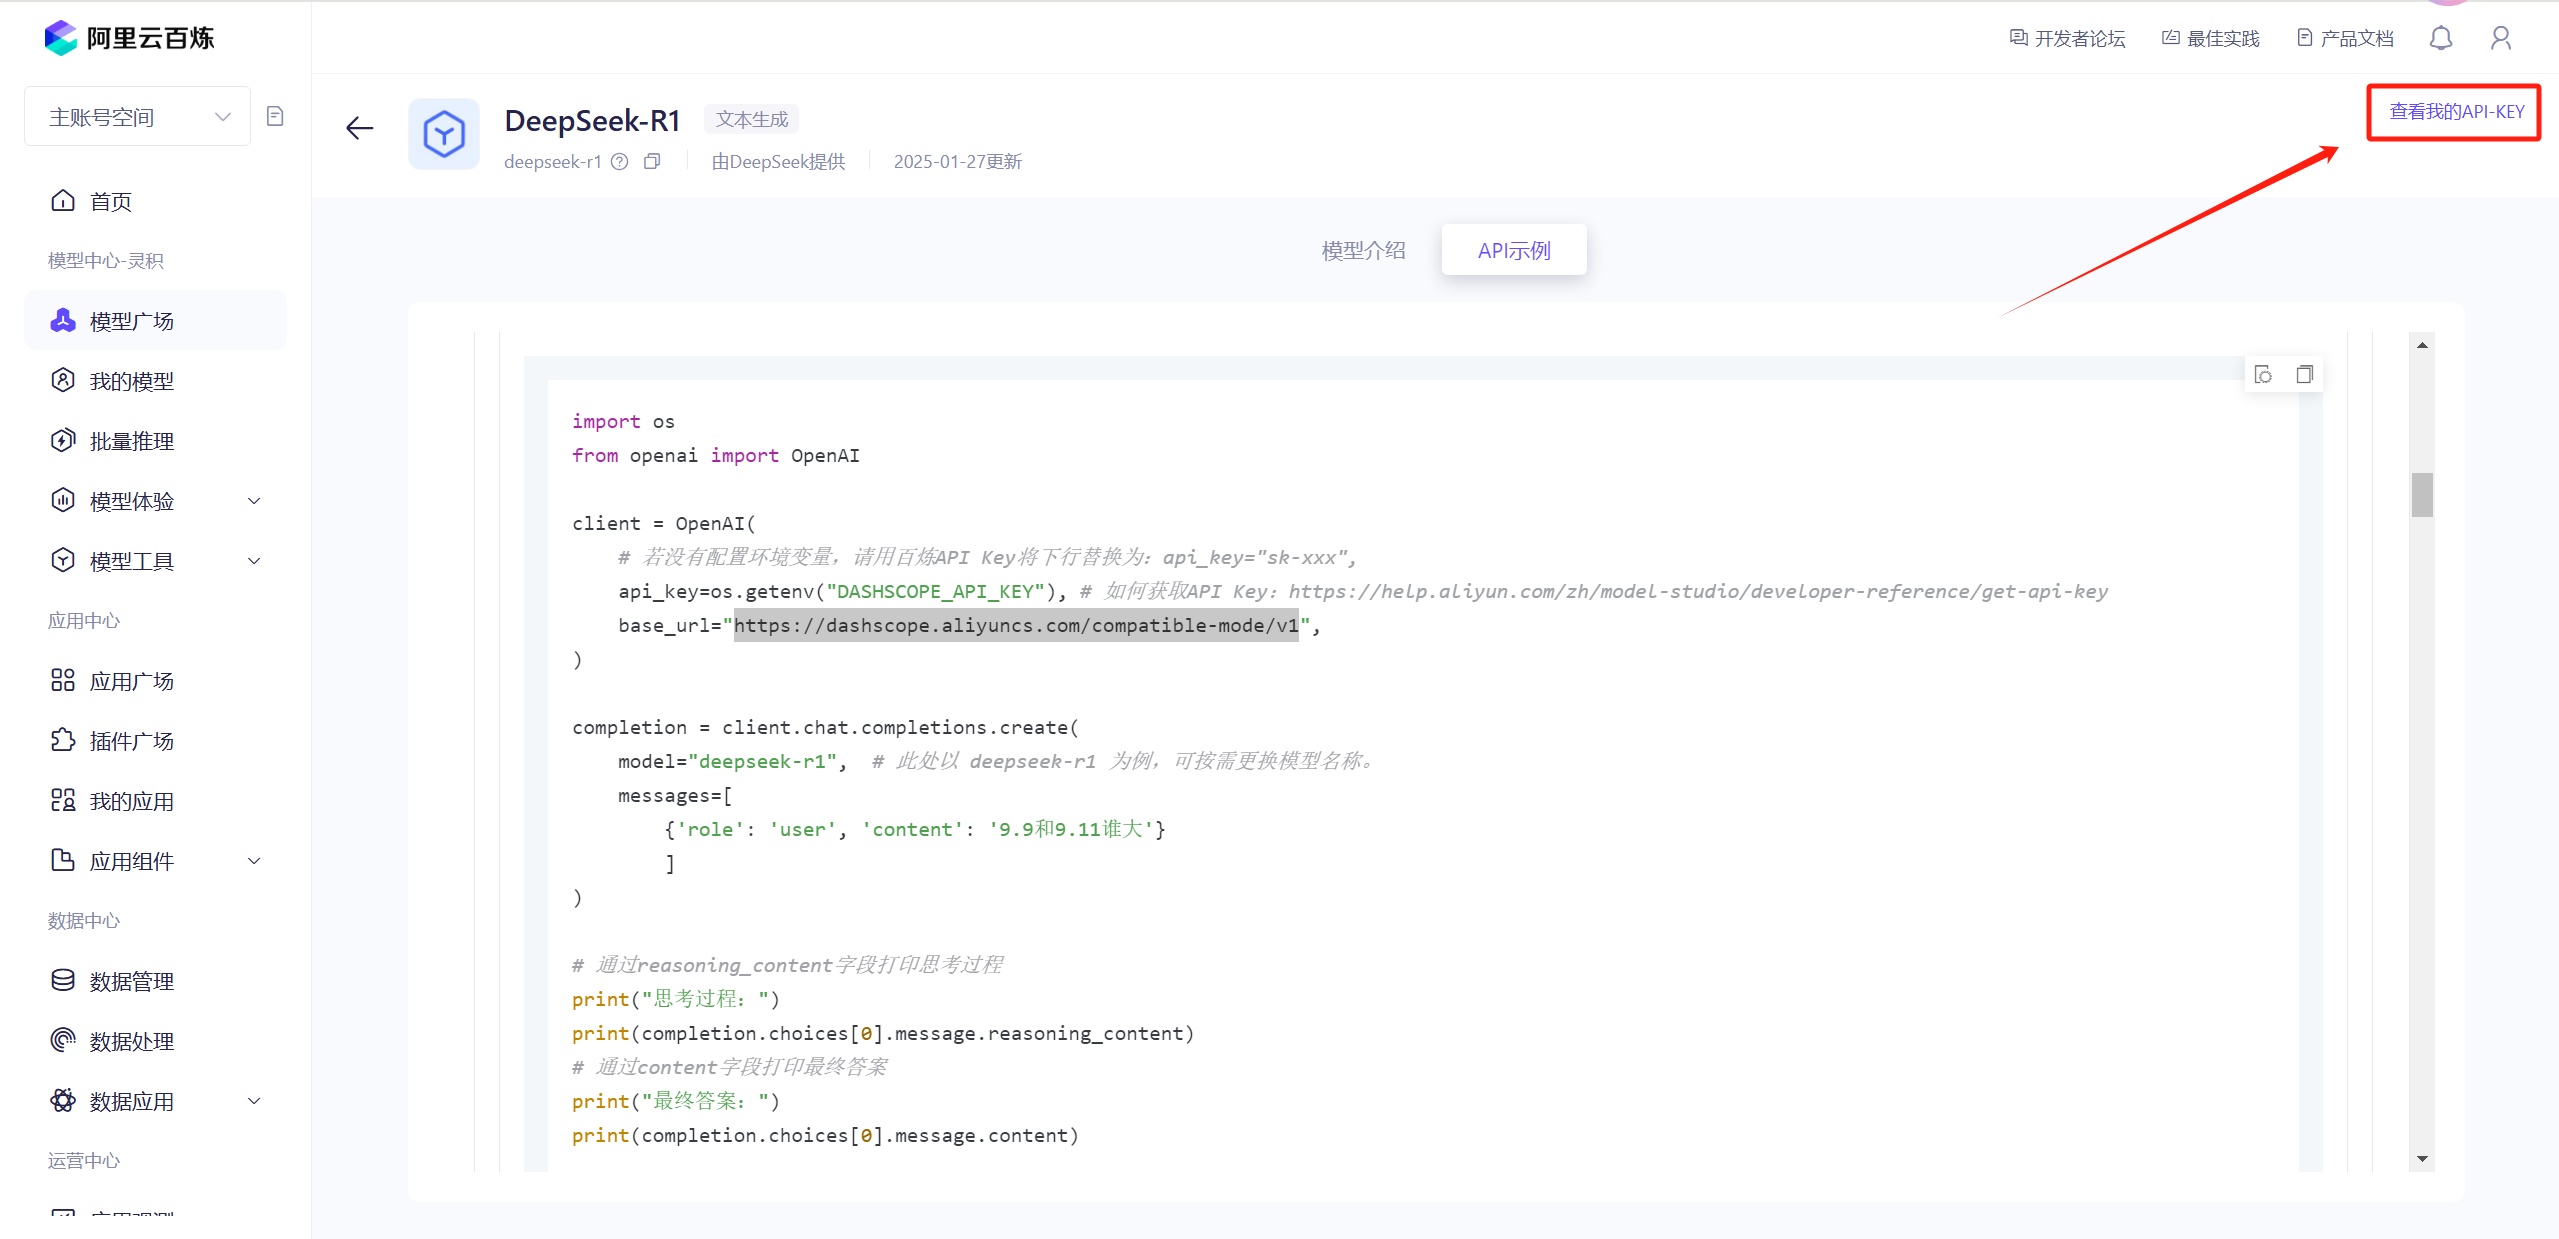This screenshot has height=1239, width=2559.
Task: Click the document icon beside workspace selector
Action: click(x=275, y=116)
